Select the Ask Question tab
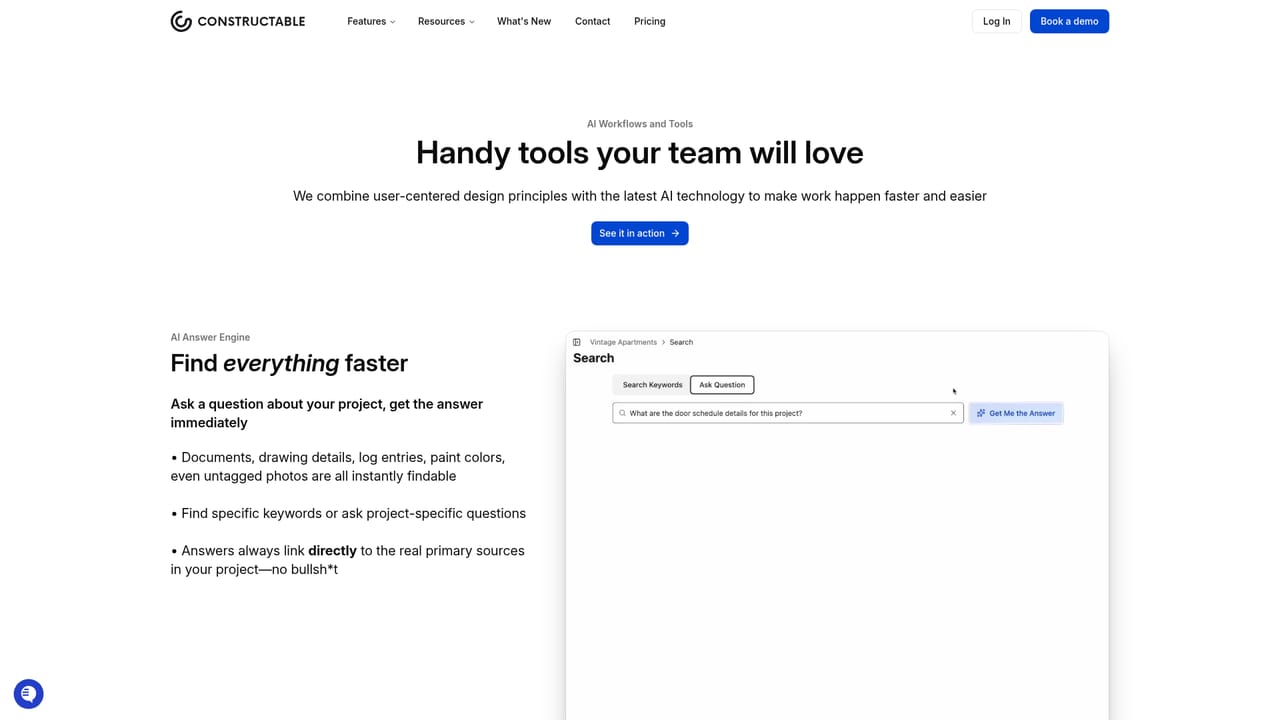 click(x=722, y=385)
